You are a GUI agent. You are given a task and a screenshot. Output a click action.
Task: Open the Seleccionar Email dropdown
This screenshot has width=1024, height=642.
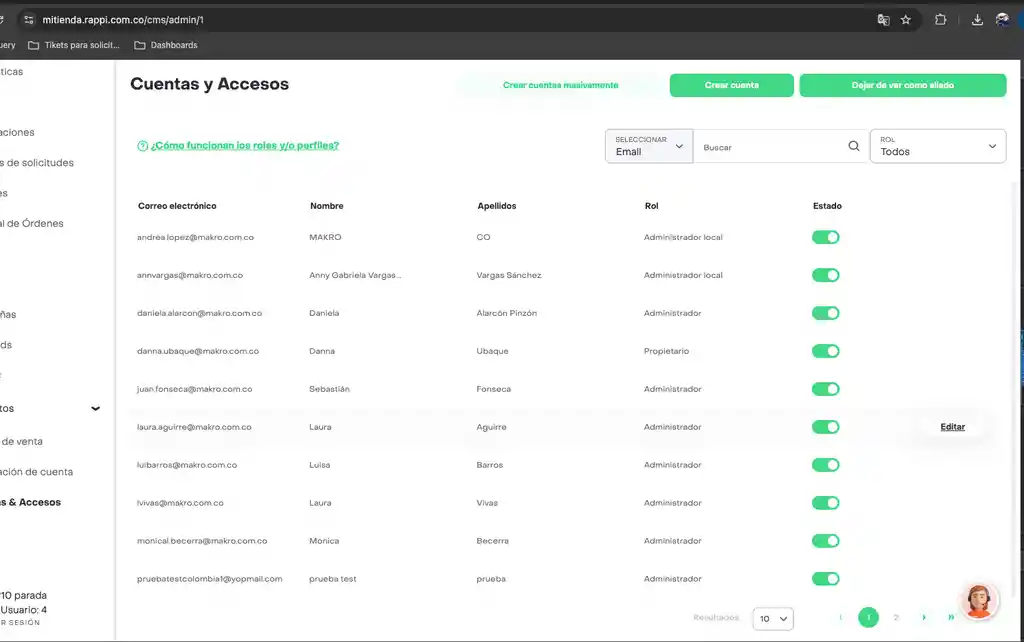[649, 146]
